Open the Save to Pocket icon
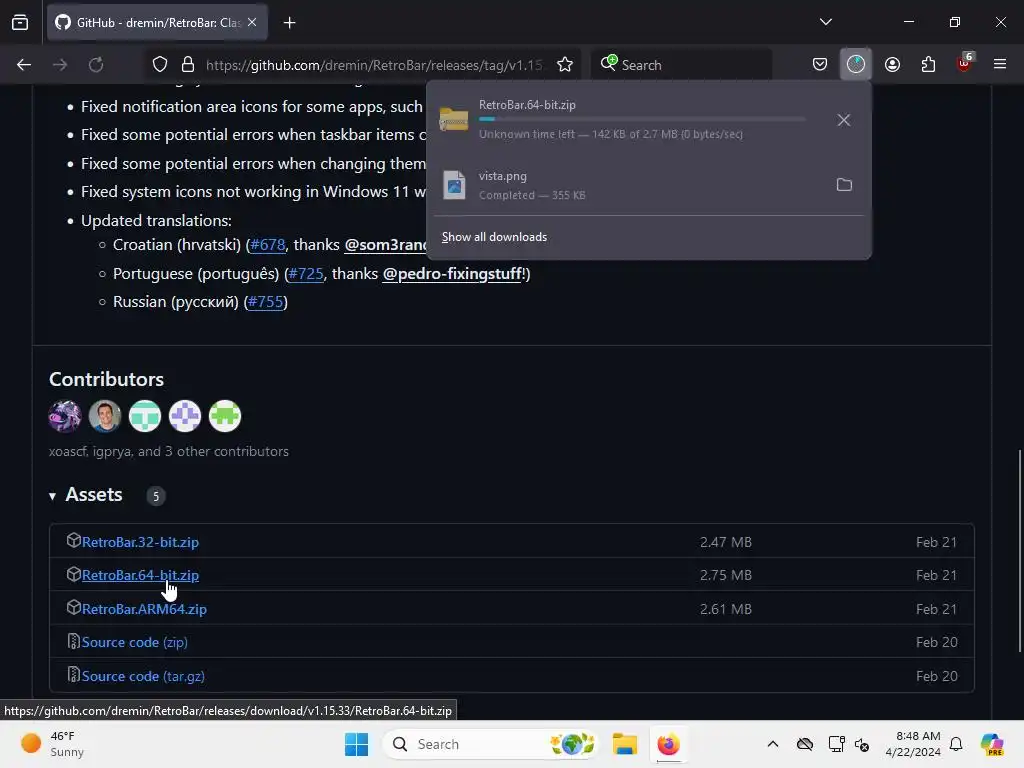The width and height of the screenshot is (1024, 768). click(820, 65)
